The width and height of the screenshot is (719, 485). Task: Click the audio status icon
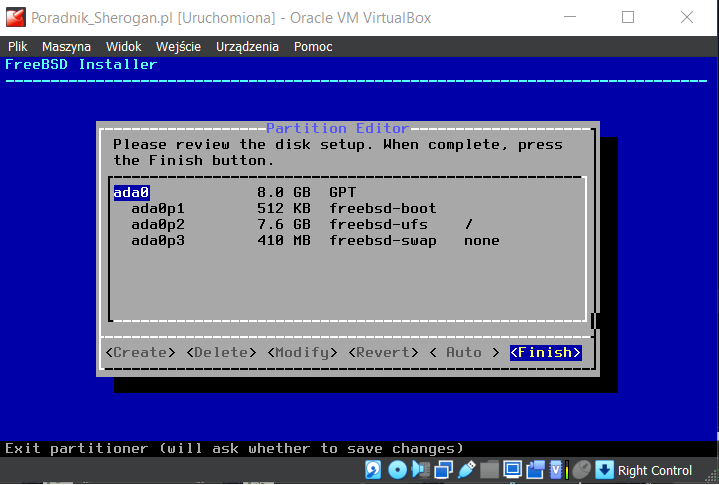pos(419,470)
